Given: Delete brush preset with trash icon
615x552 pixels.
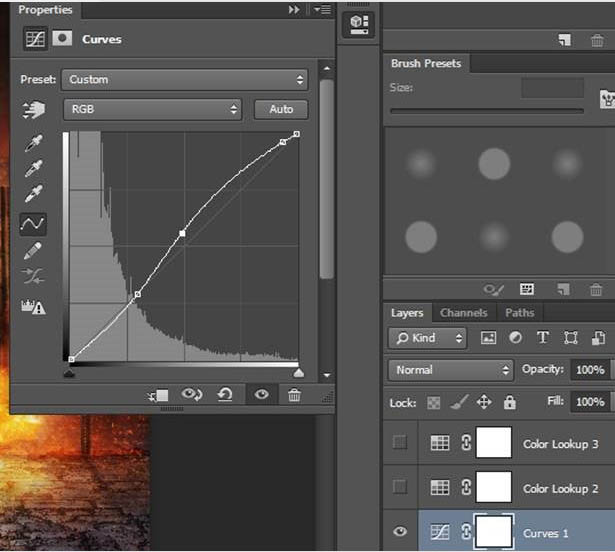Looking at the screenshot, I should pyautogui.click(x=596, y=290).
